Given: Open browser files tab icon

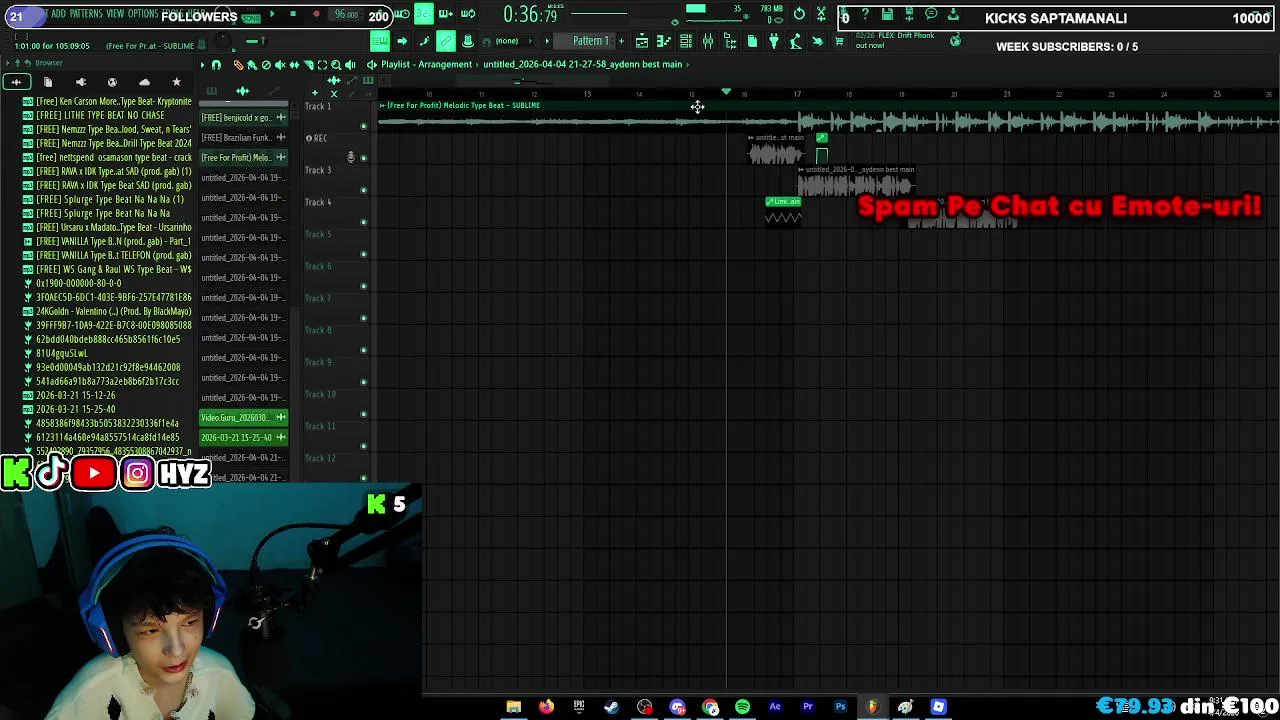Looking at the screenshot, I should pos(47,82).
